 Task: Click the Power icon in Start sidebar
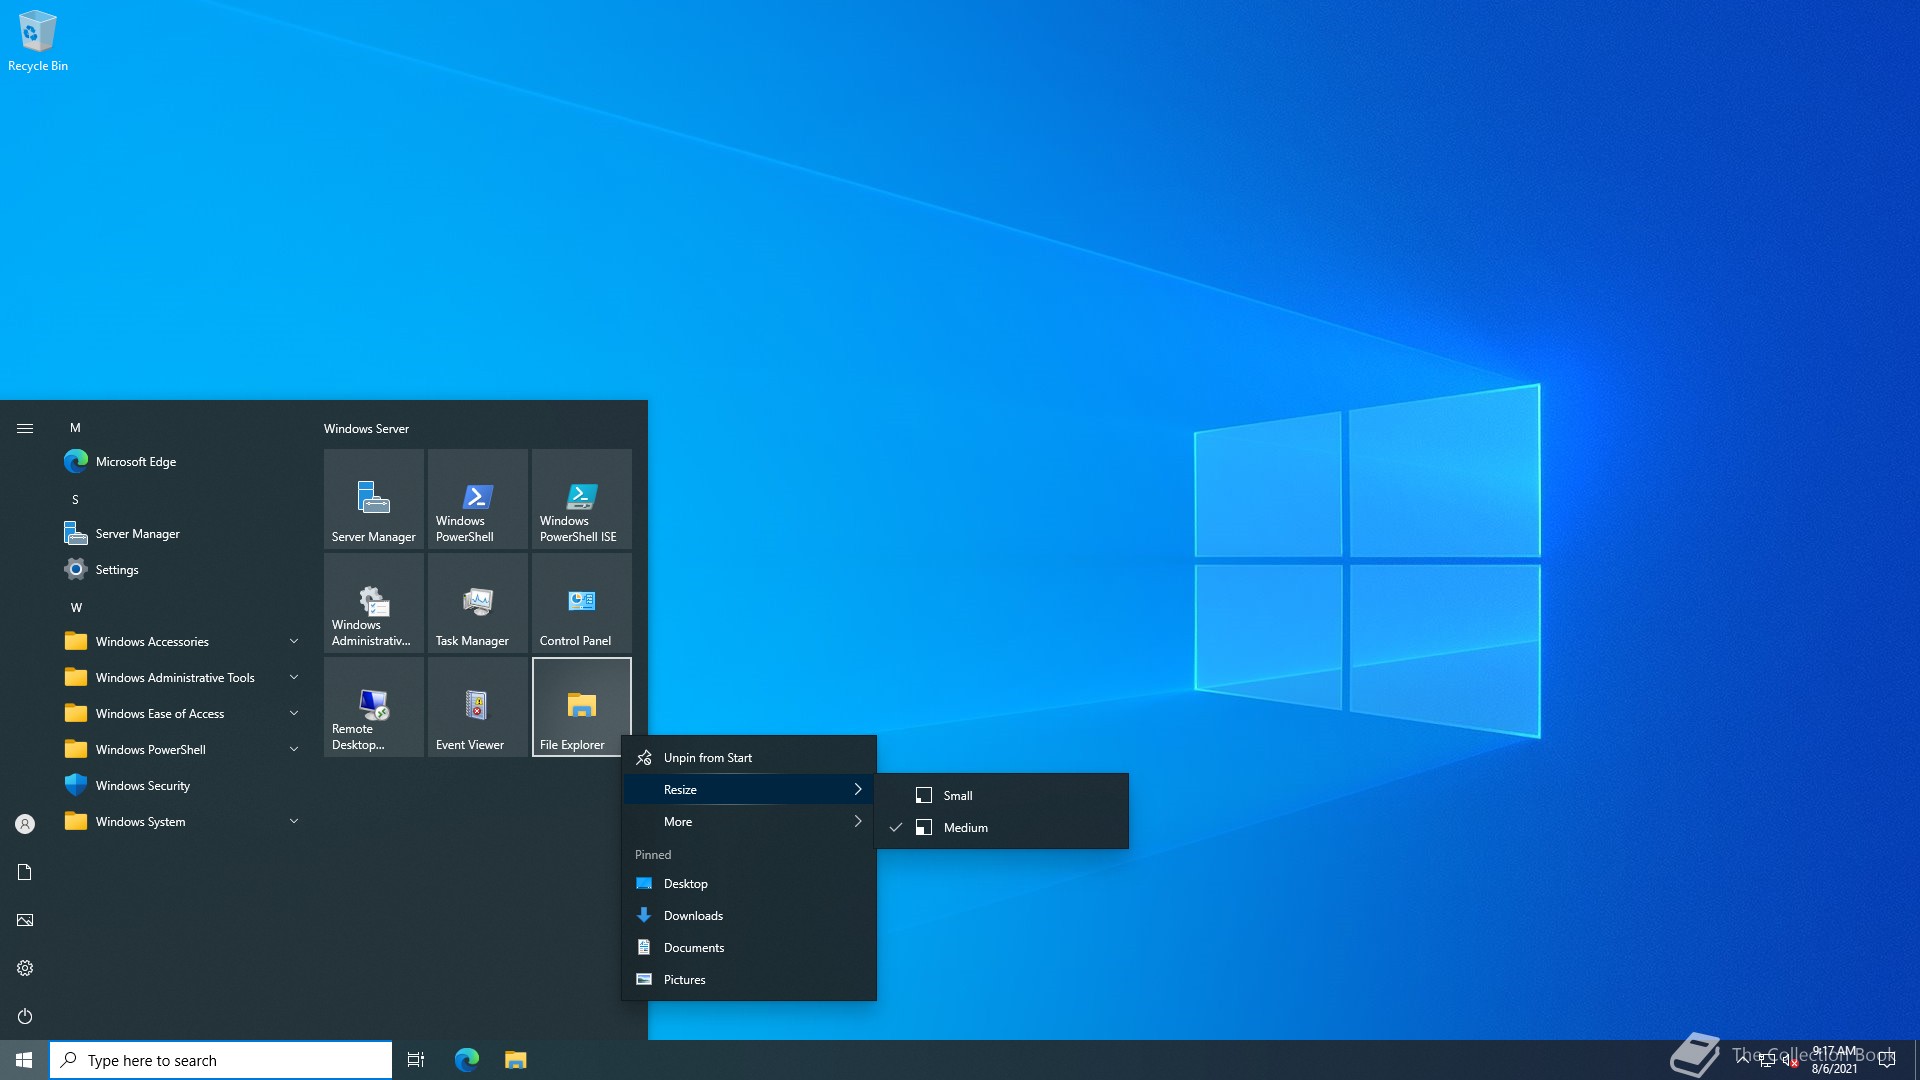(x=25, y=1016)
